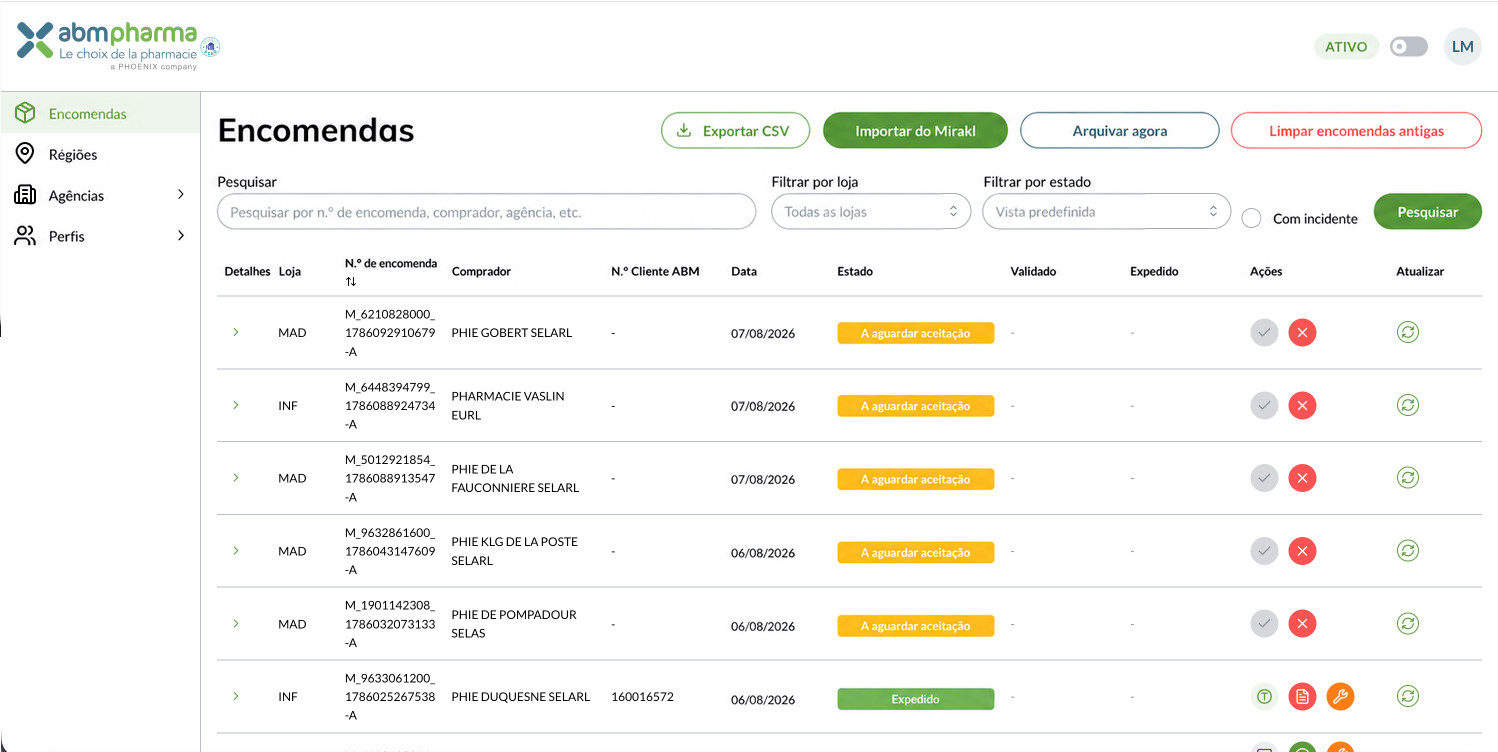The width and height of the screenshot is (1498, 752).
Task: Refresh the PHIE DE POMPADOUR SELAS order
Action: pos(1408,625)
